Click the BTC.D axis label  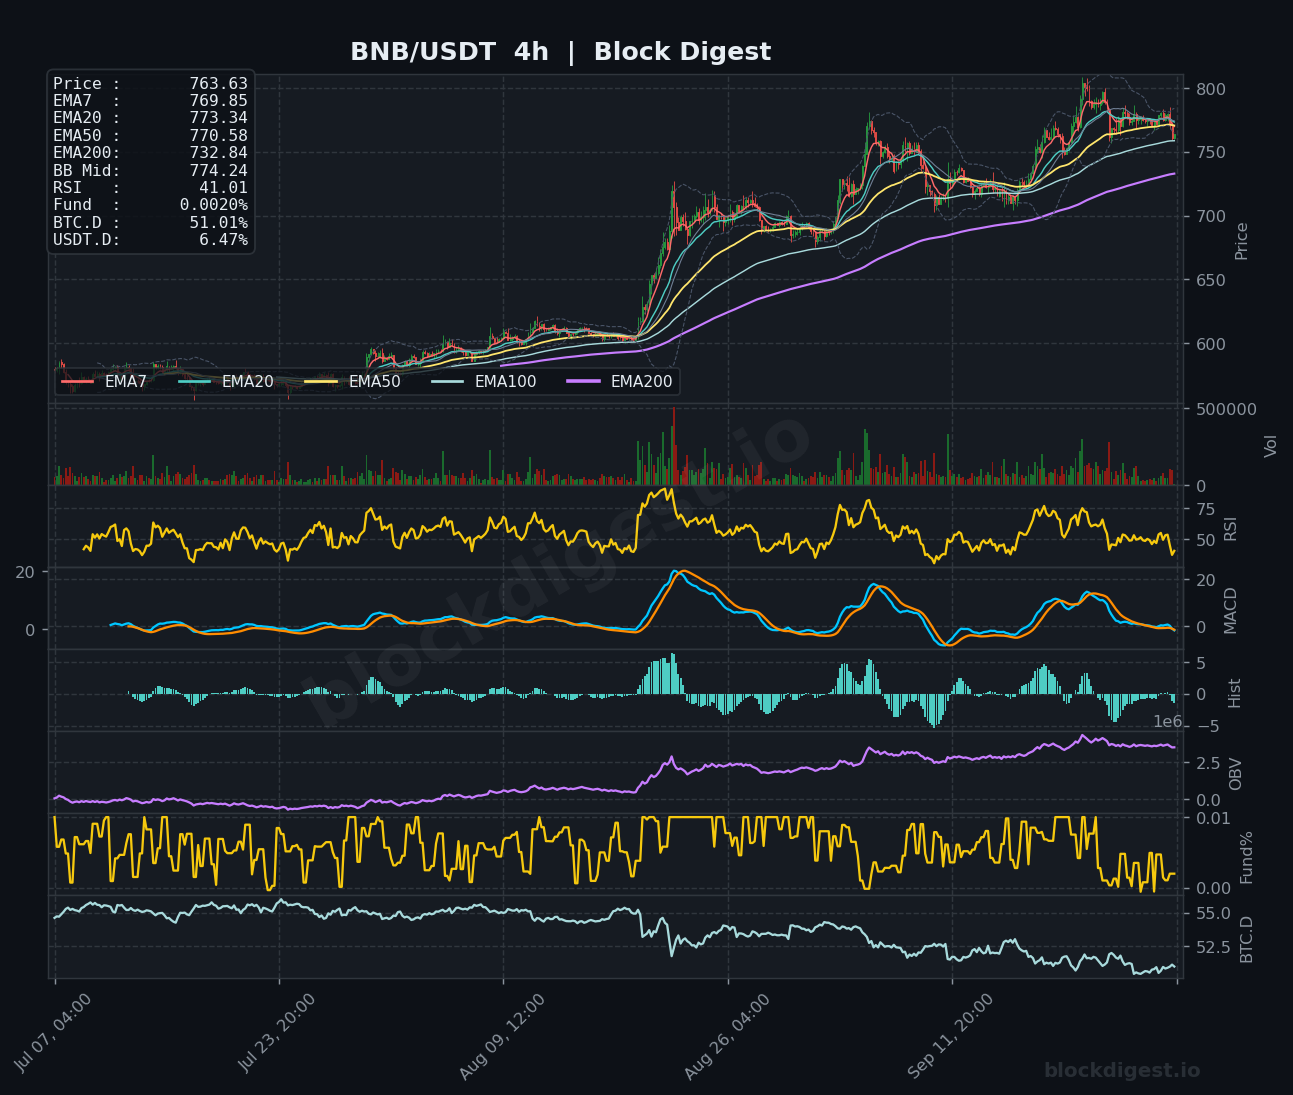pos(1247,939)
